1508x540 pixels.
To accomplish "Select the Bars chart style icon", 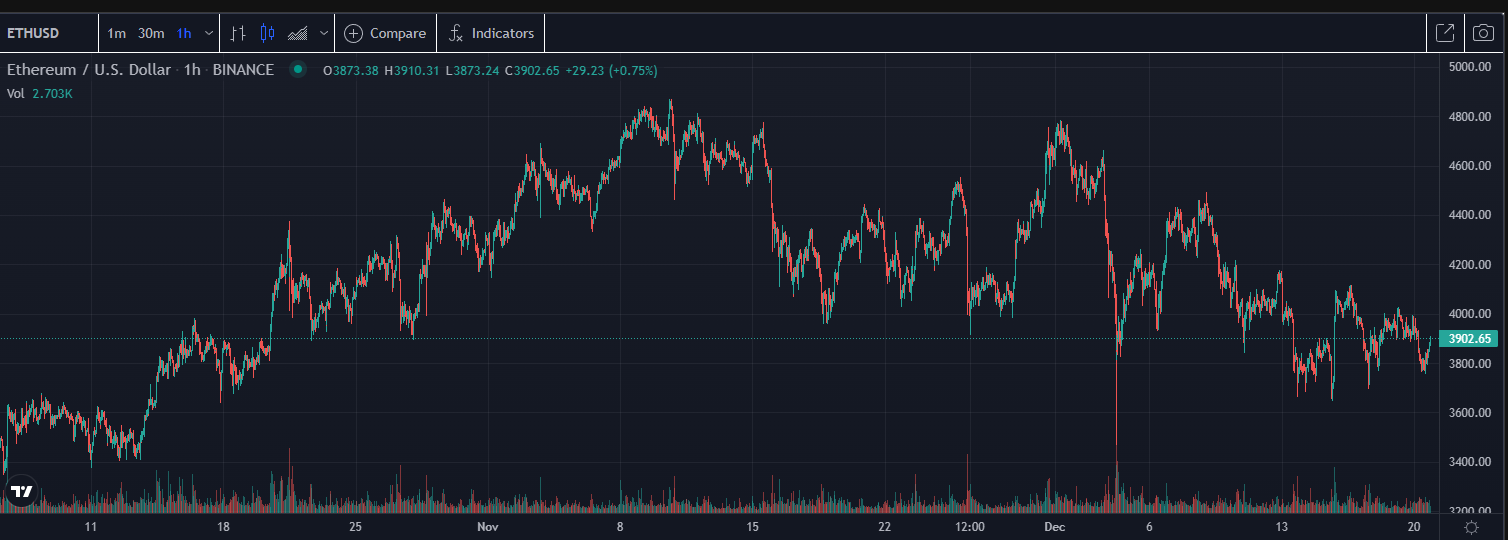I will tap(237, 33).
